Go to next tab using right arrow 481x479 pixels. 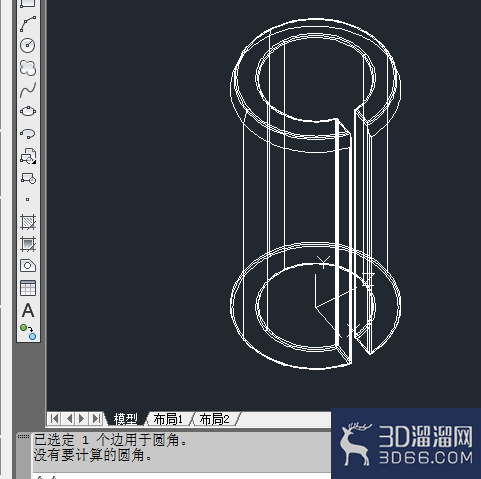coord(82,418)
